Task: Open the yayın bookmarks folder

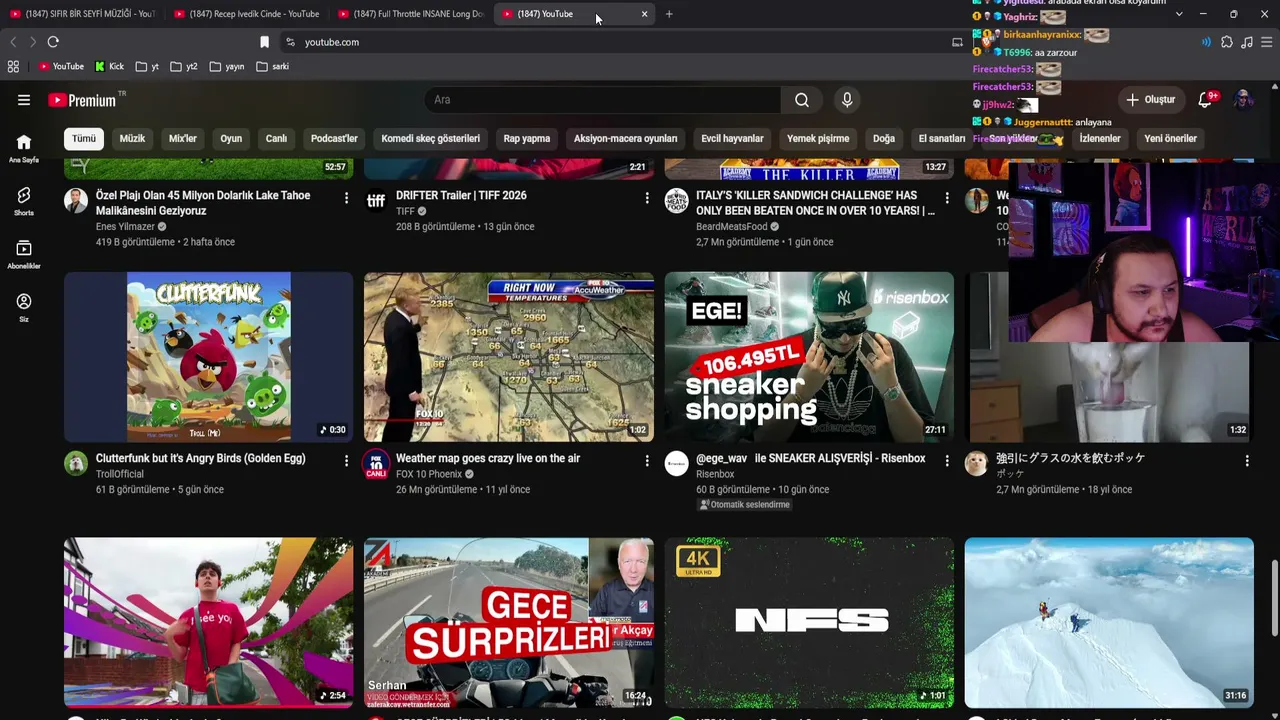Action: click(226, 67)
